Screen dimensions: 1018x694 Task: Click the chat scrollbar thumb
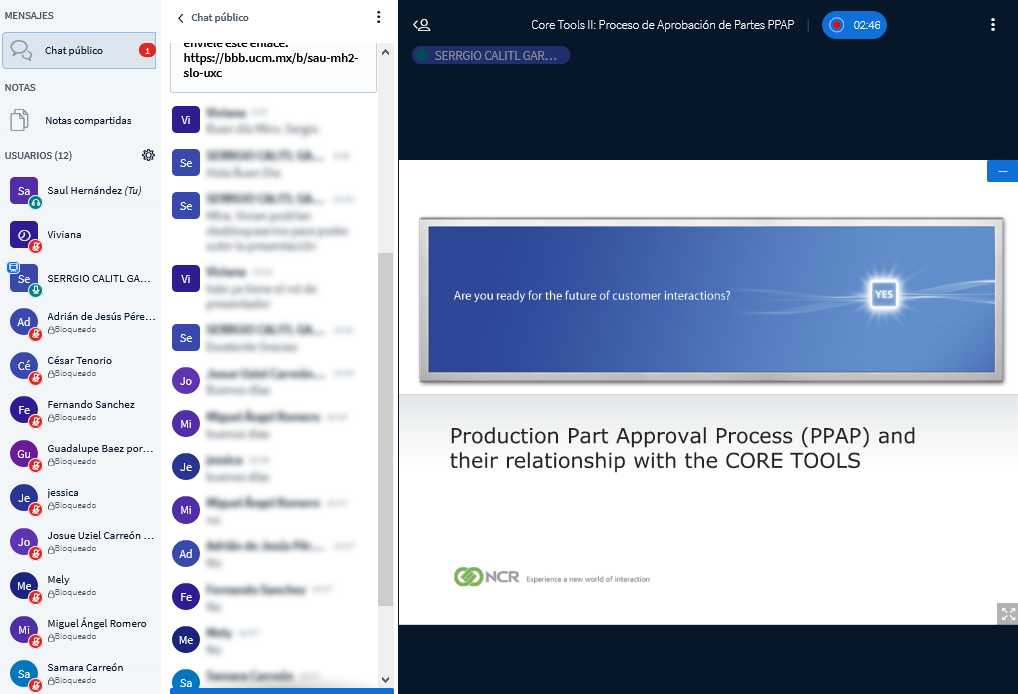386,429
